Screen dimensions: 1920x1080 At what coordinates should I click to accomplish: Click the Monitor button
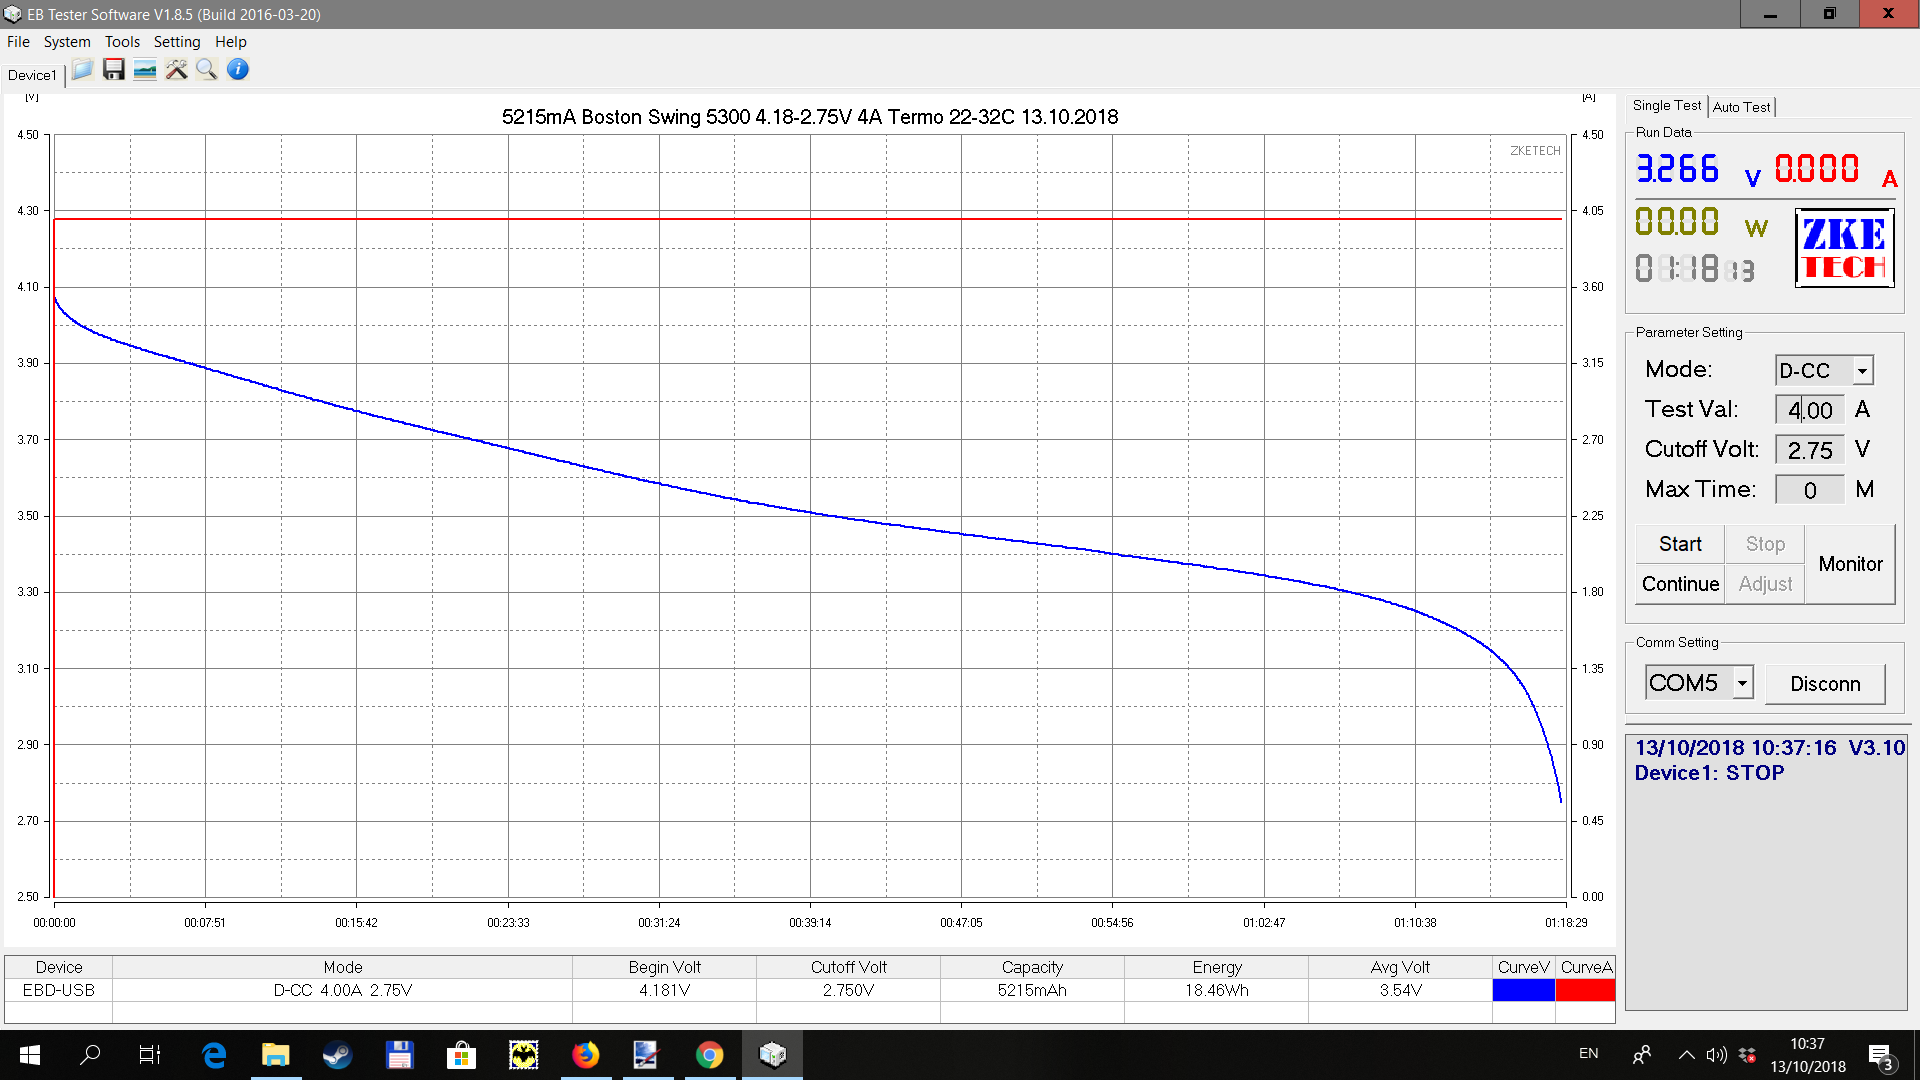point(1850,564)
